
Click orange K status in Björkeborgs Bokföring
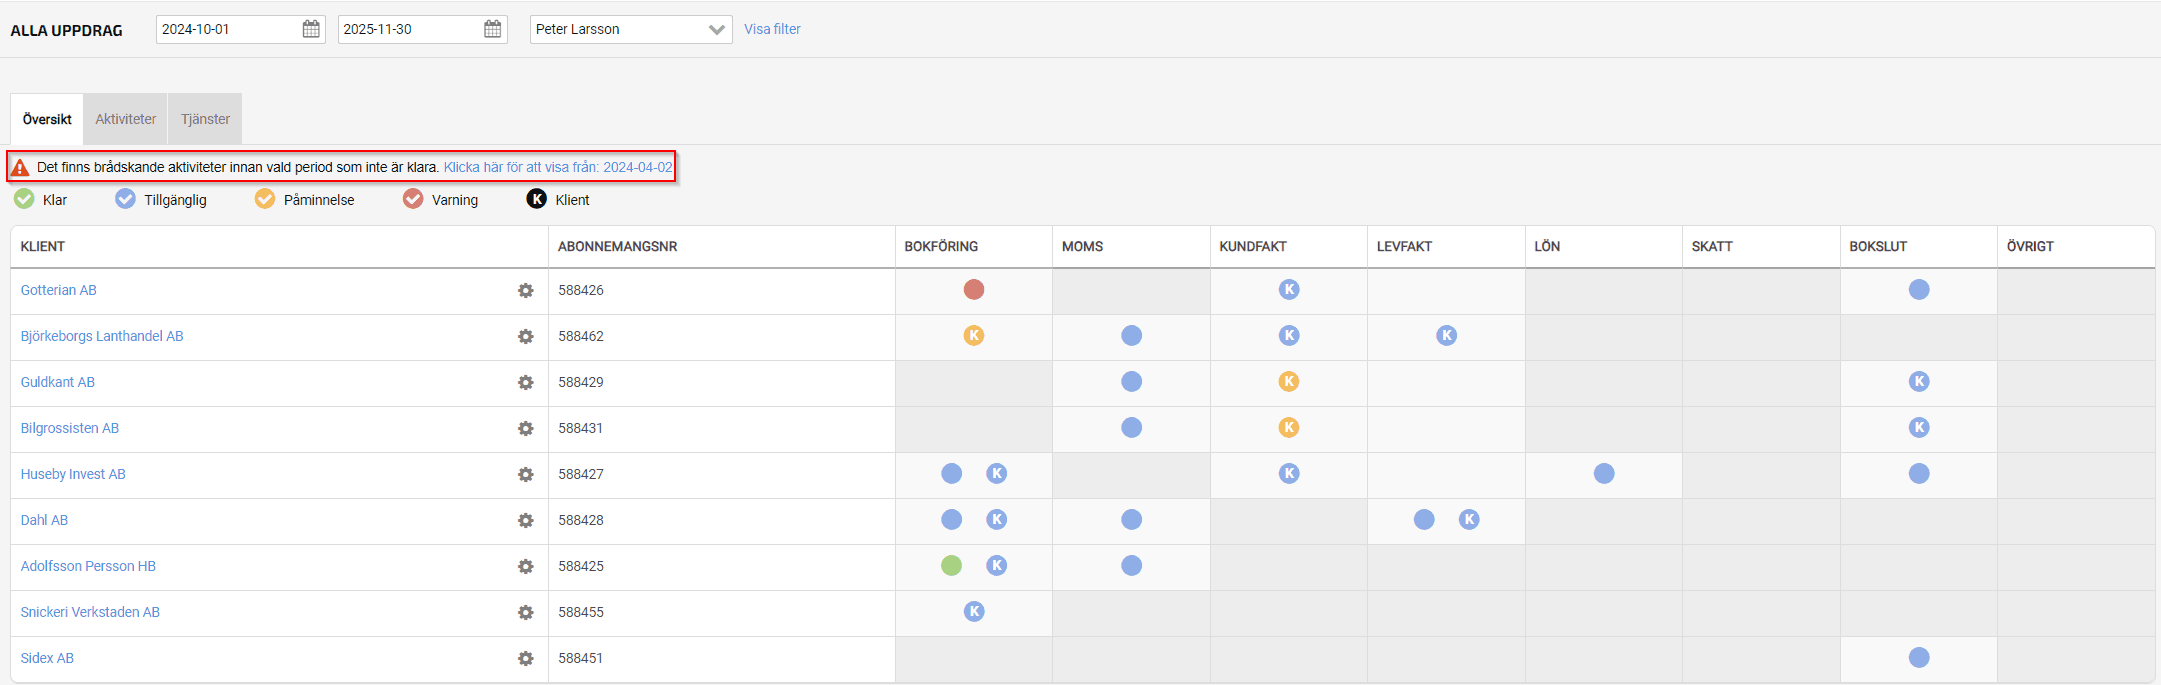[974, 335]
